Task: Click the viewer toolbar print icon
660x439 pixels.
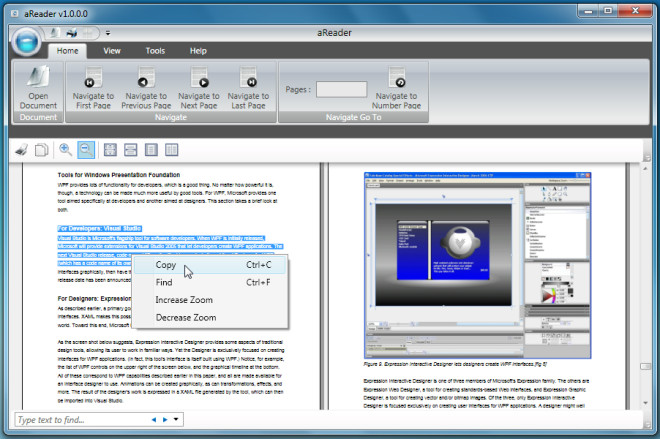Action: tap(21, 150)
